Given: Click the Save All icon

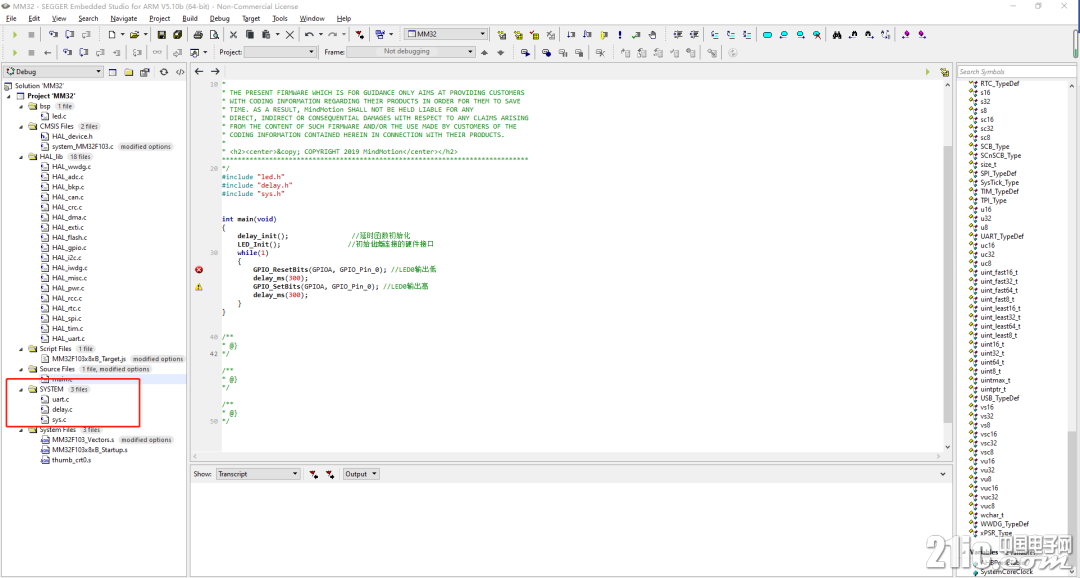Looking at the screenshot, I should pyautogui.click(x=178, y=34).
